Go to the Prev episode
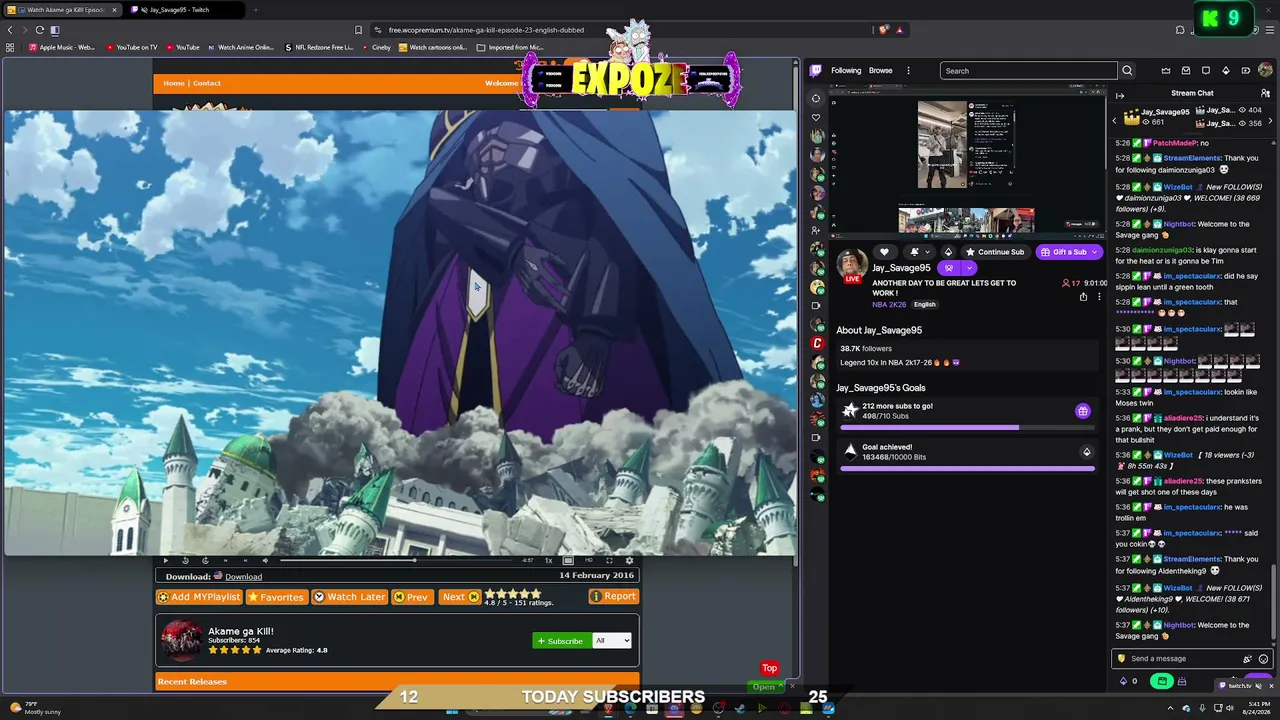This screenshot has height=720, width=1280. coord(411,597)
